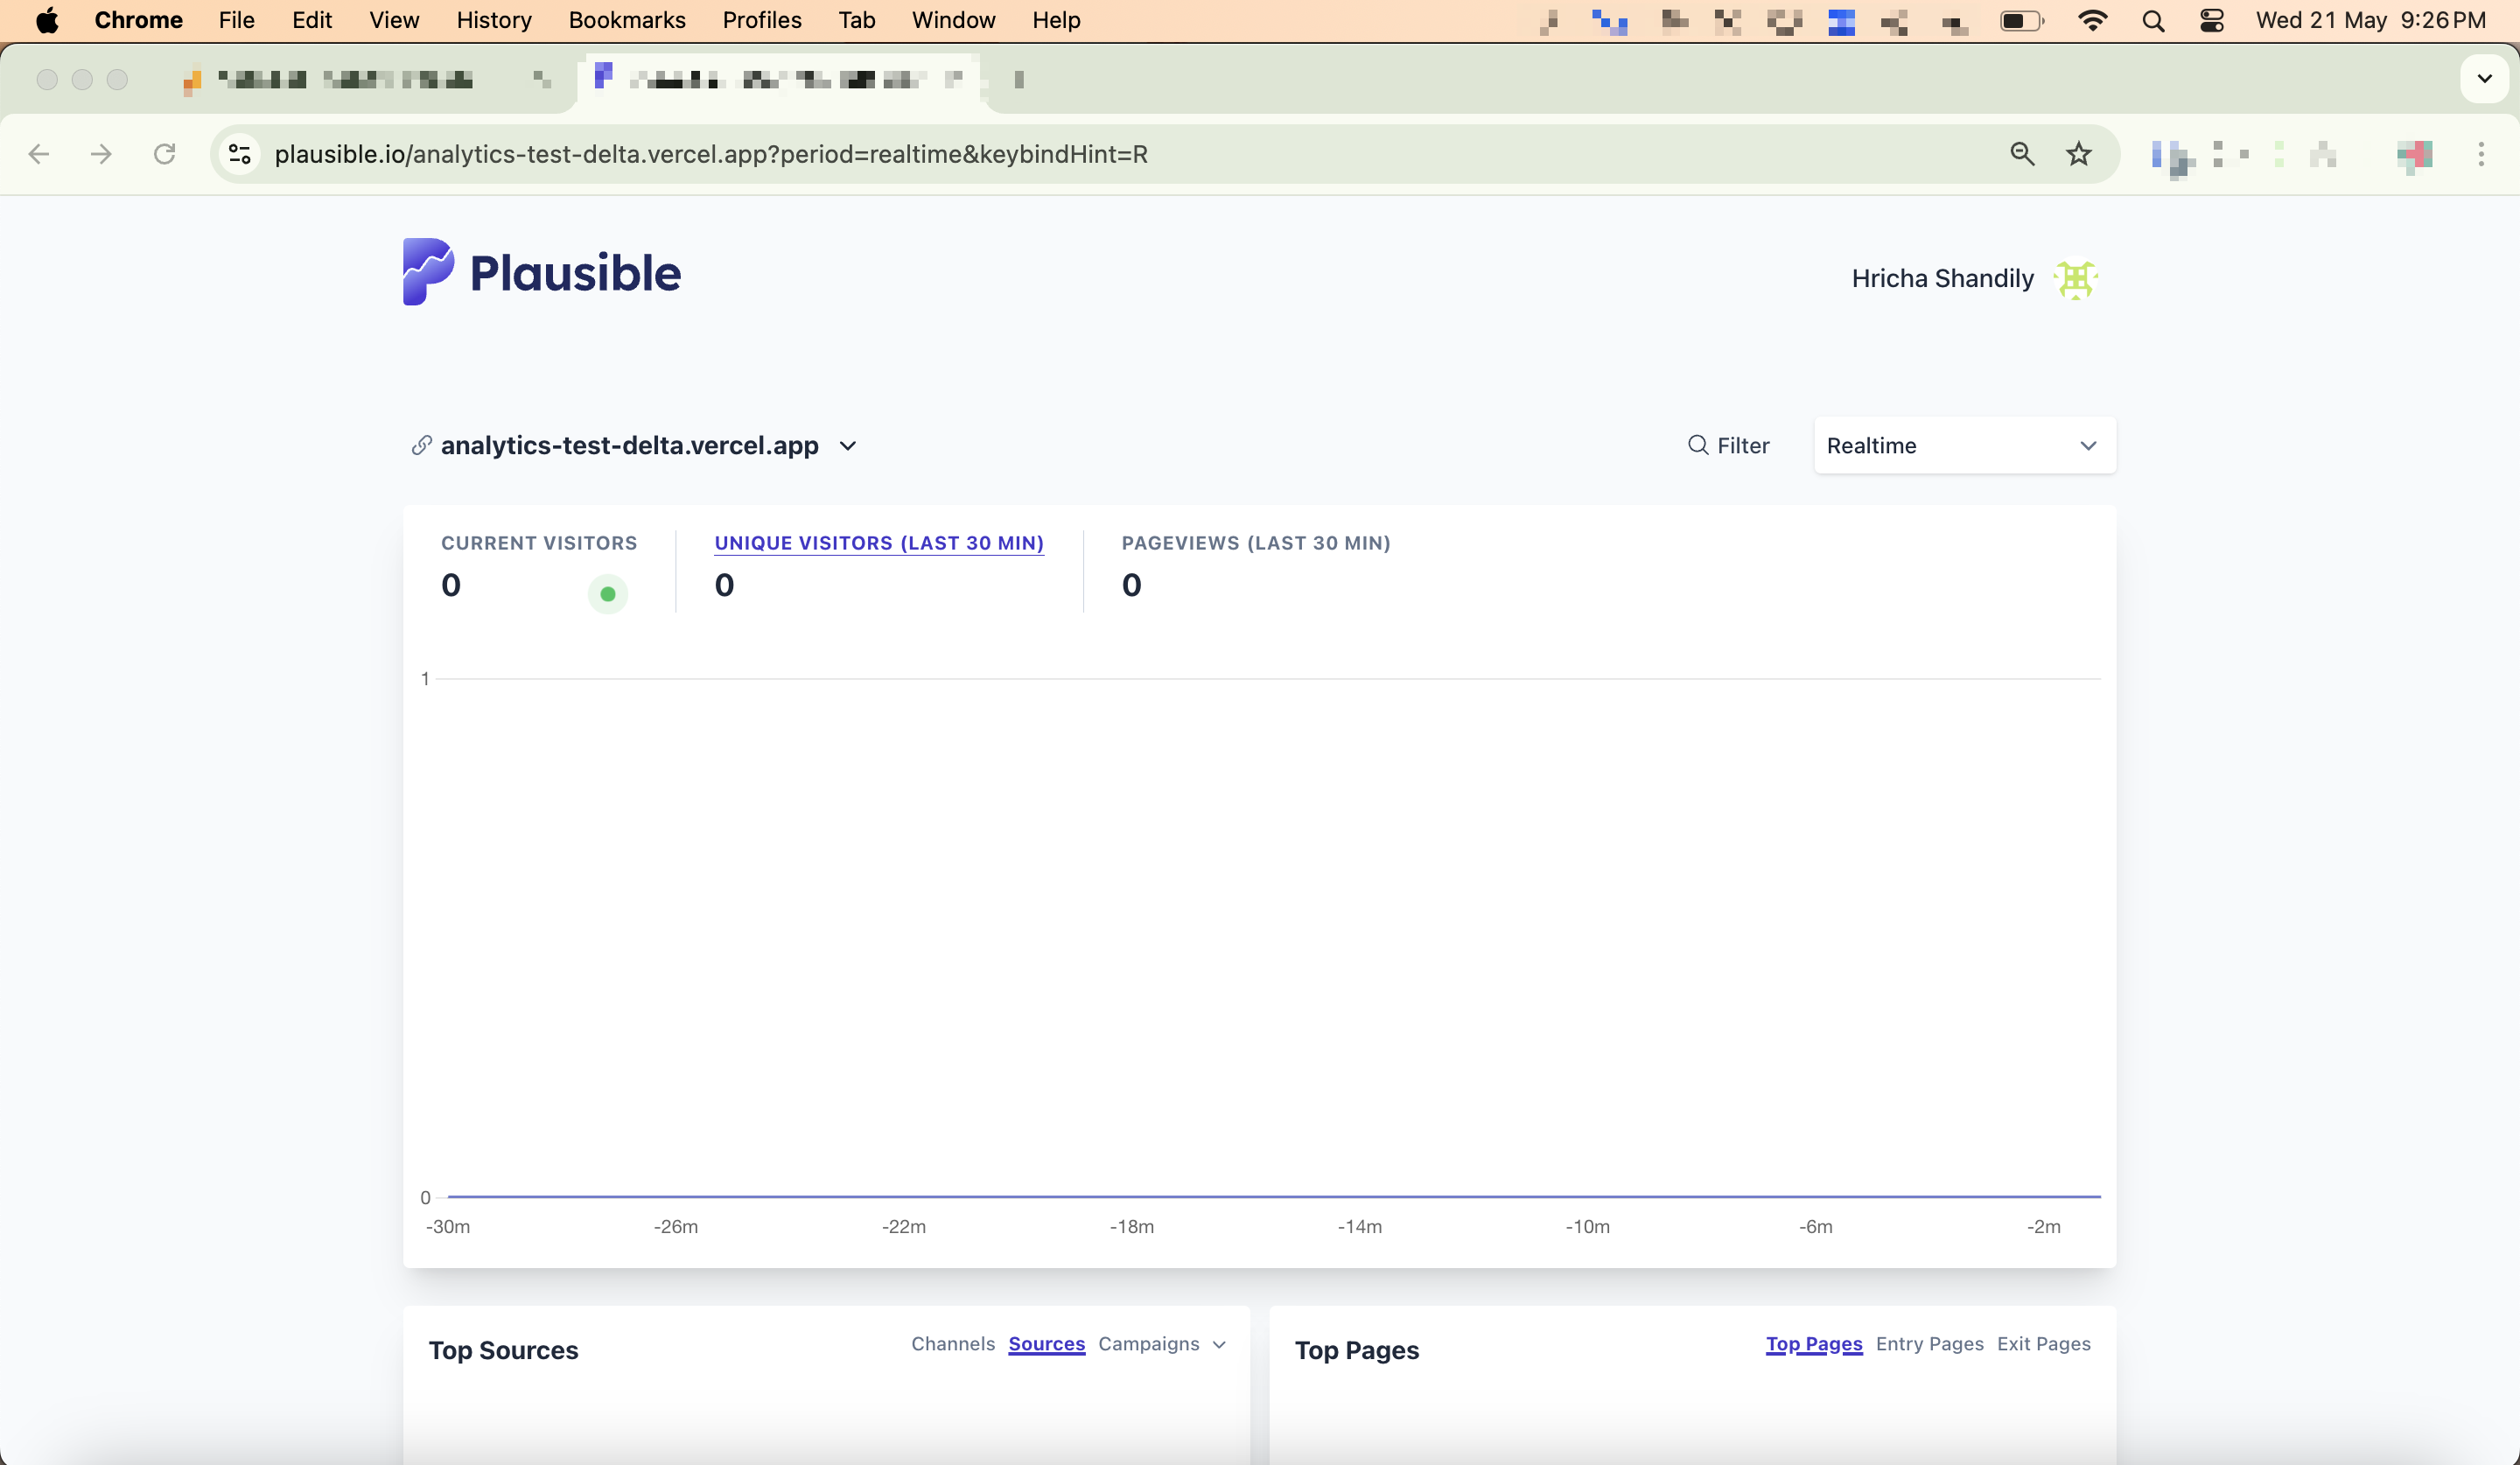This screenshot has width=2520, height=1465.
Task: Switch to the Channels tab in Top Sources
Action: click(x=952, y=1344)
